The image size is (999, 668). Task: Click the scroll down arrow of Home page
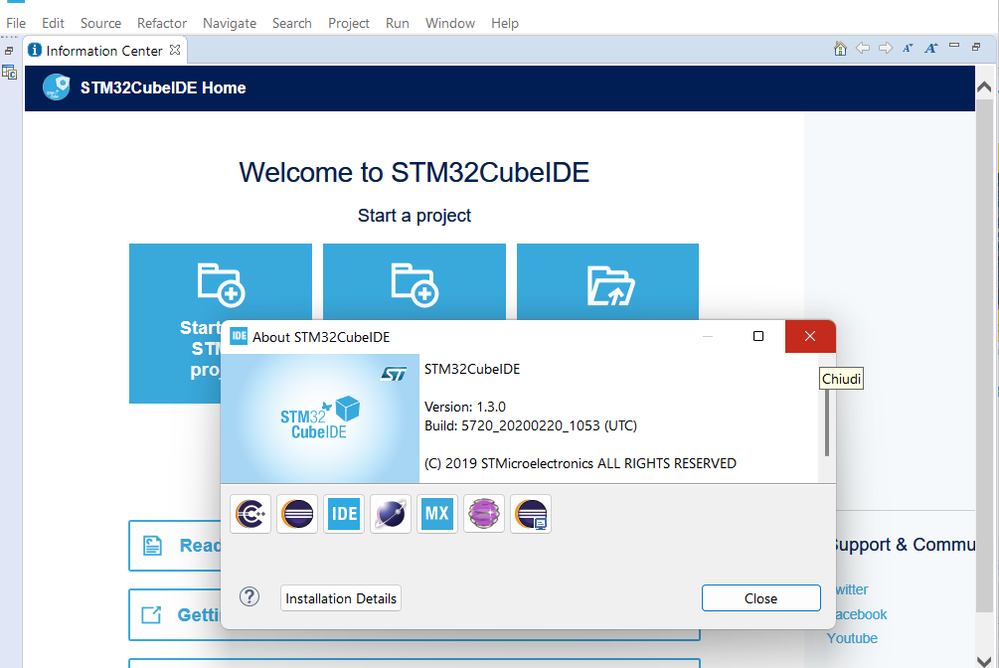(x=984, y=660)
